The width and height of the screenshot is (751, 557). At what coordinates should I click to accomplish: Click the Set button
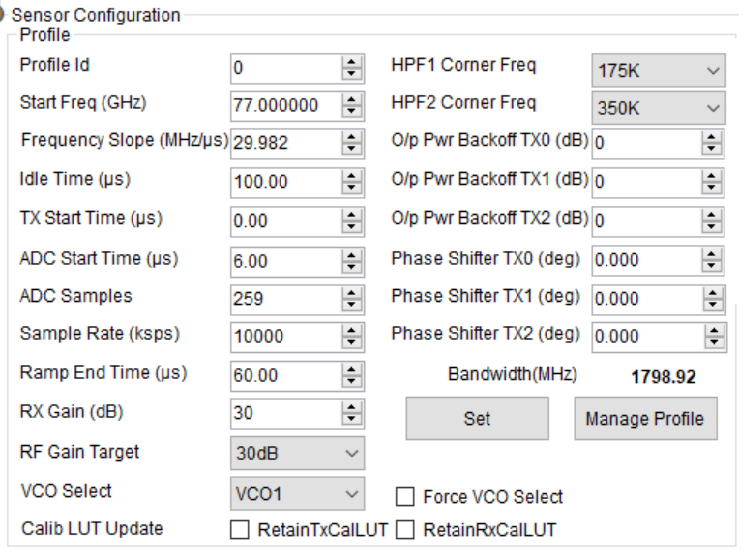coord(476,419)
